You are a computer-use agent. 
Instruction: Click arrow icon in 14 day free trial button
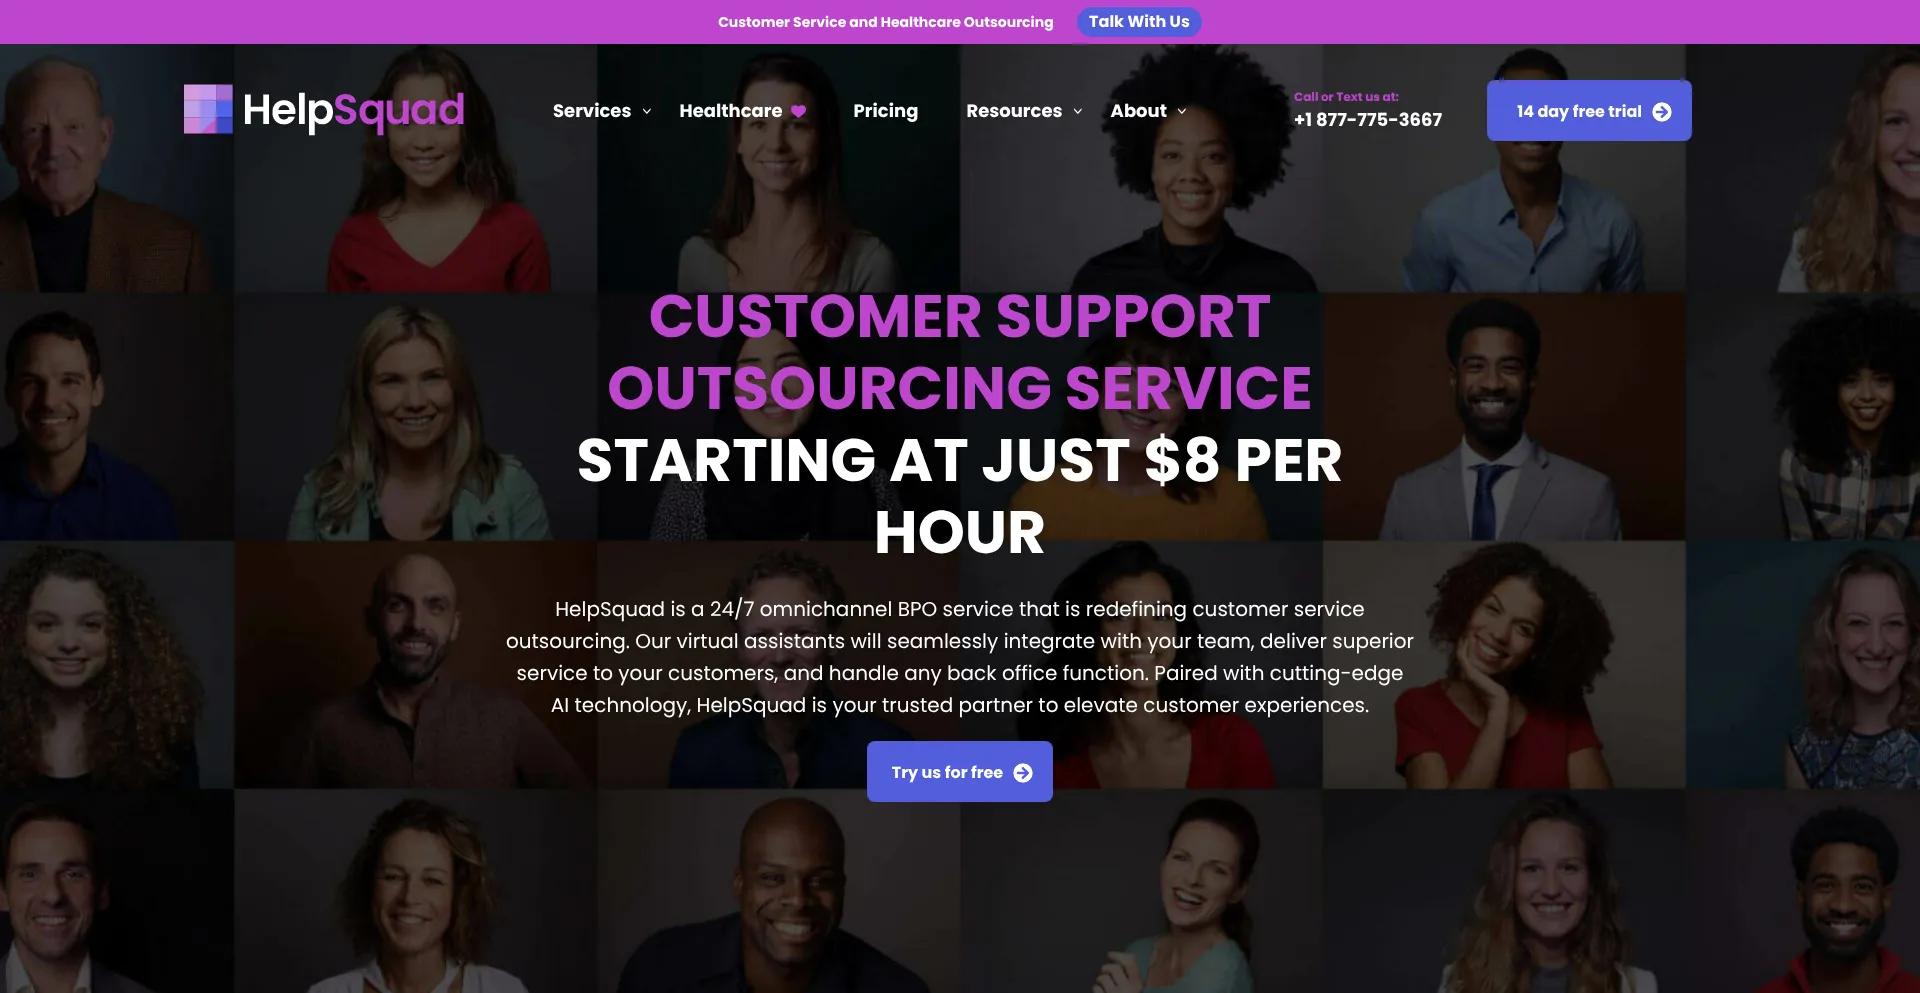[1662, 111]
